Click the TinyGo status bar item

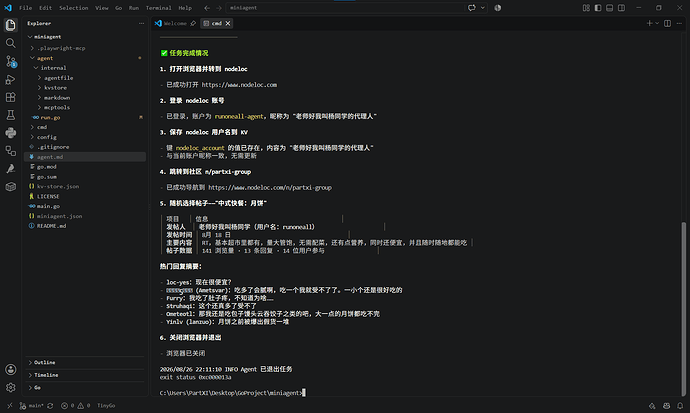pos(106,406)
